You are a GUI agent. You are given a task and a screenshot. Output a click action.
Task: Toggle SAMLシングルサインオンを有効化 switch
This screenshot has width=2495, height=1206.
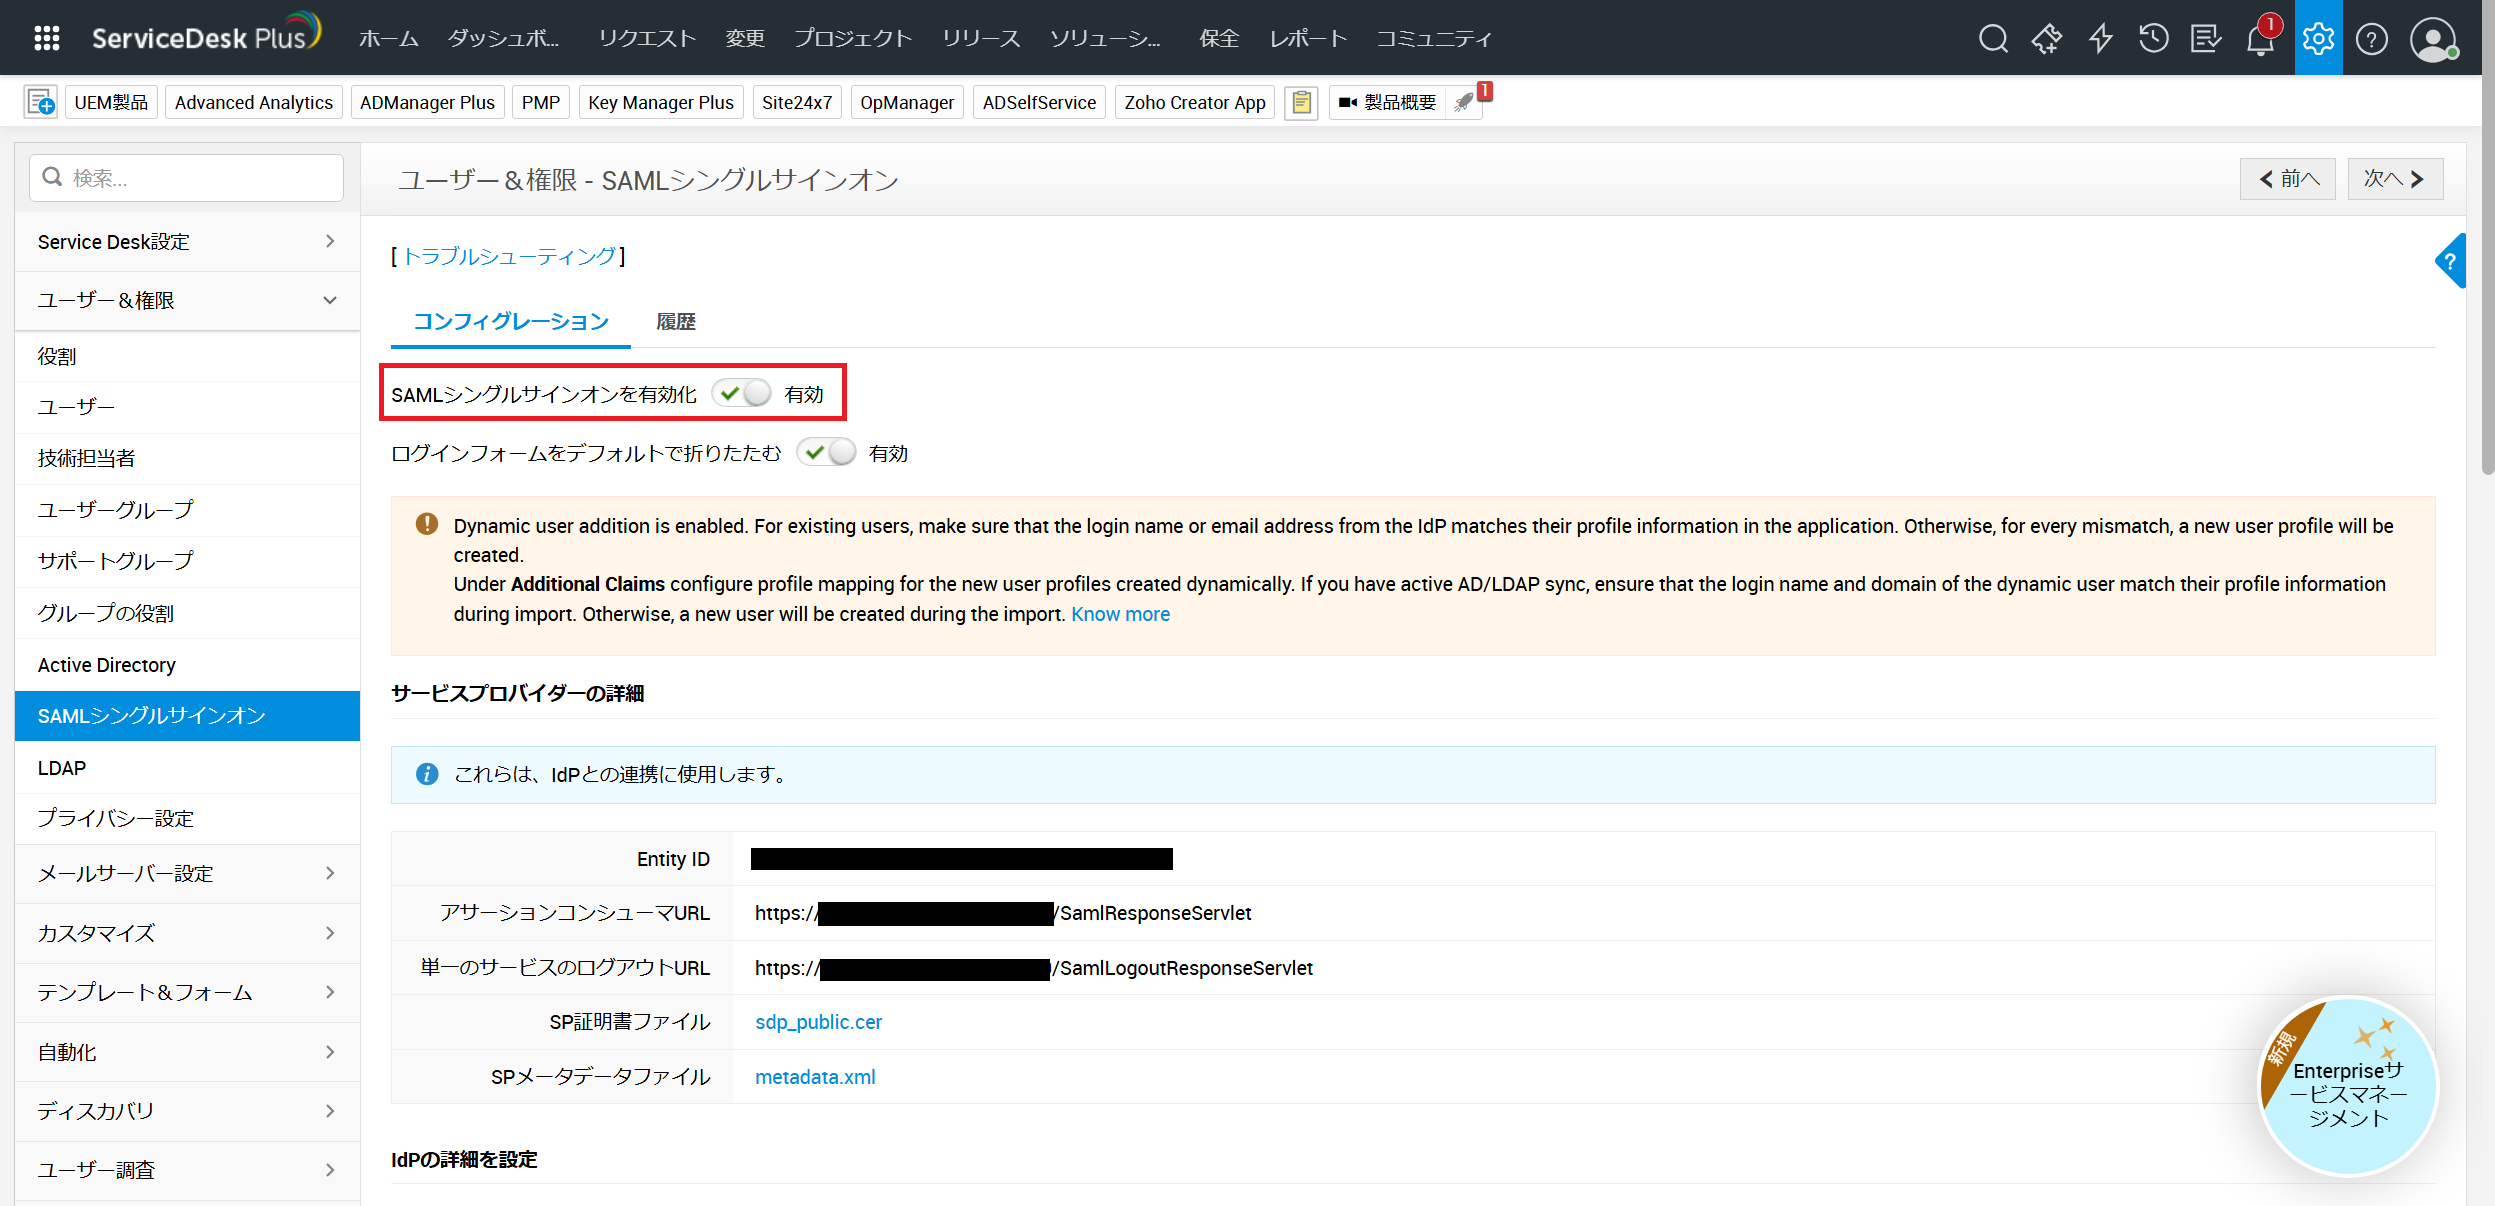(742, 394)
